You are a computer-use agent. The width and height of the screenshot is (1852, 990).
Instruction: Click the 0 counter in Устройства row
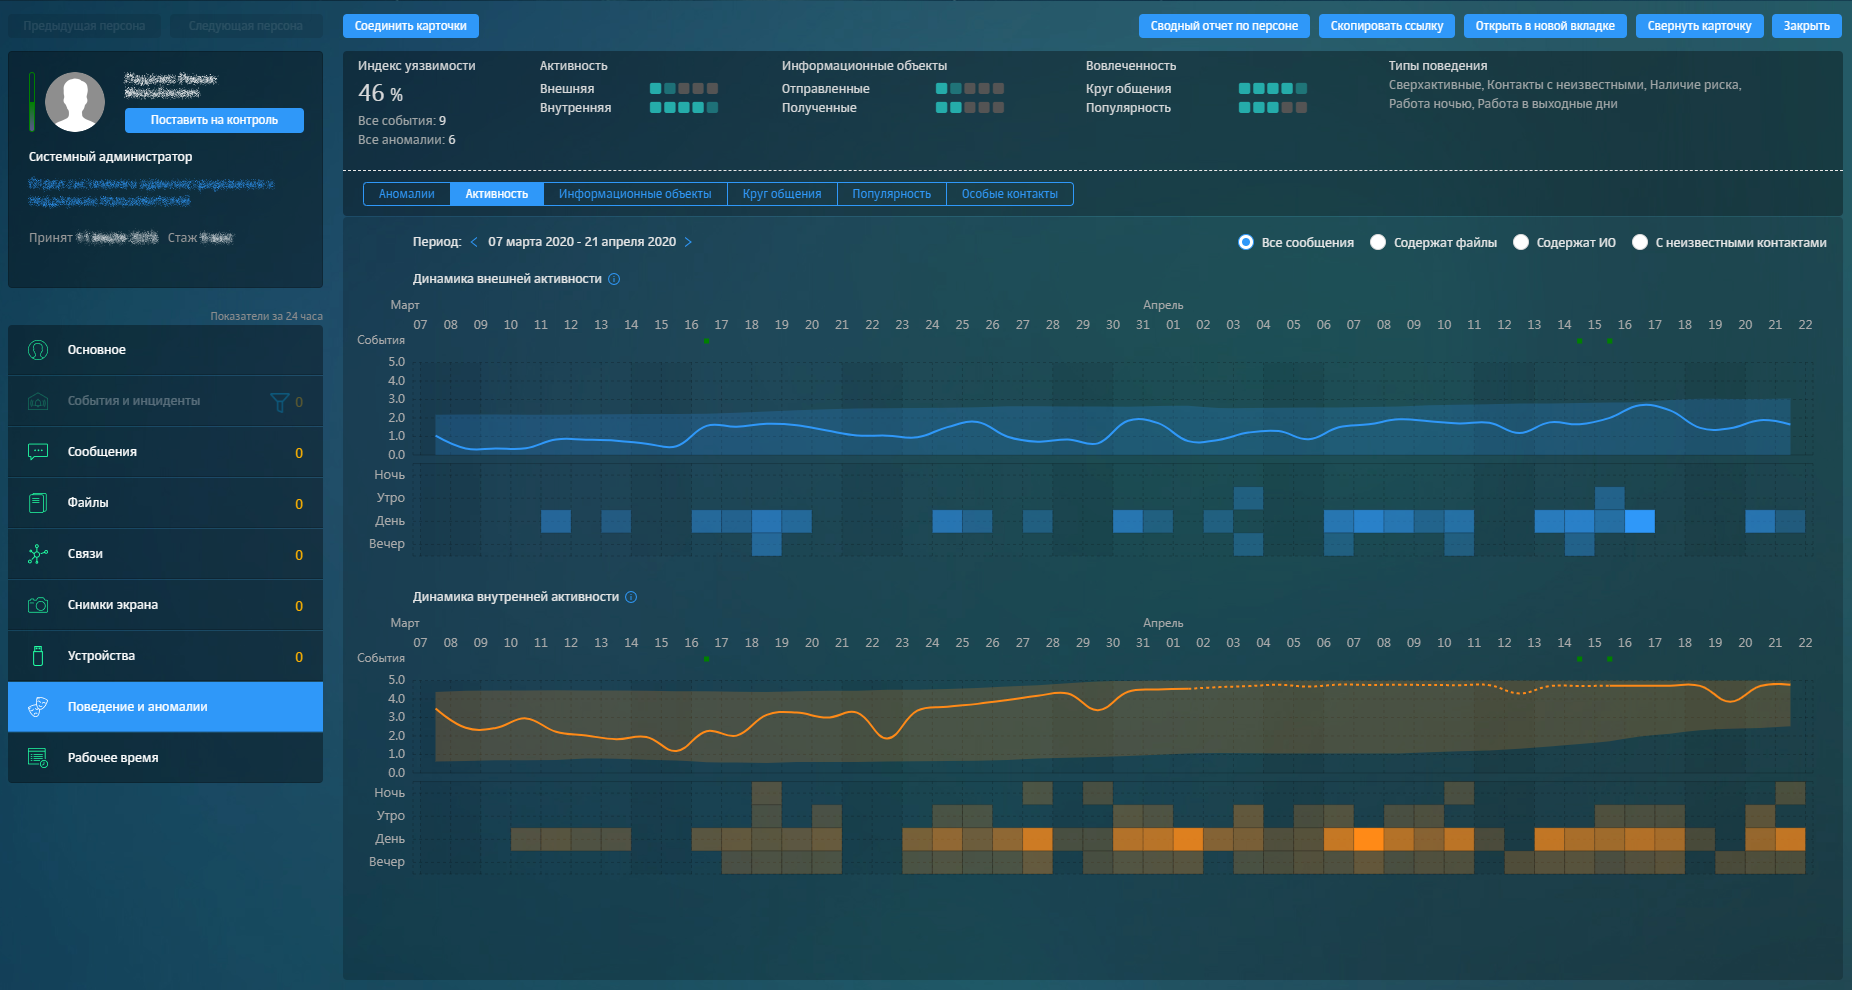tap(299, 657)
